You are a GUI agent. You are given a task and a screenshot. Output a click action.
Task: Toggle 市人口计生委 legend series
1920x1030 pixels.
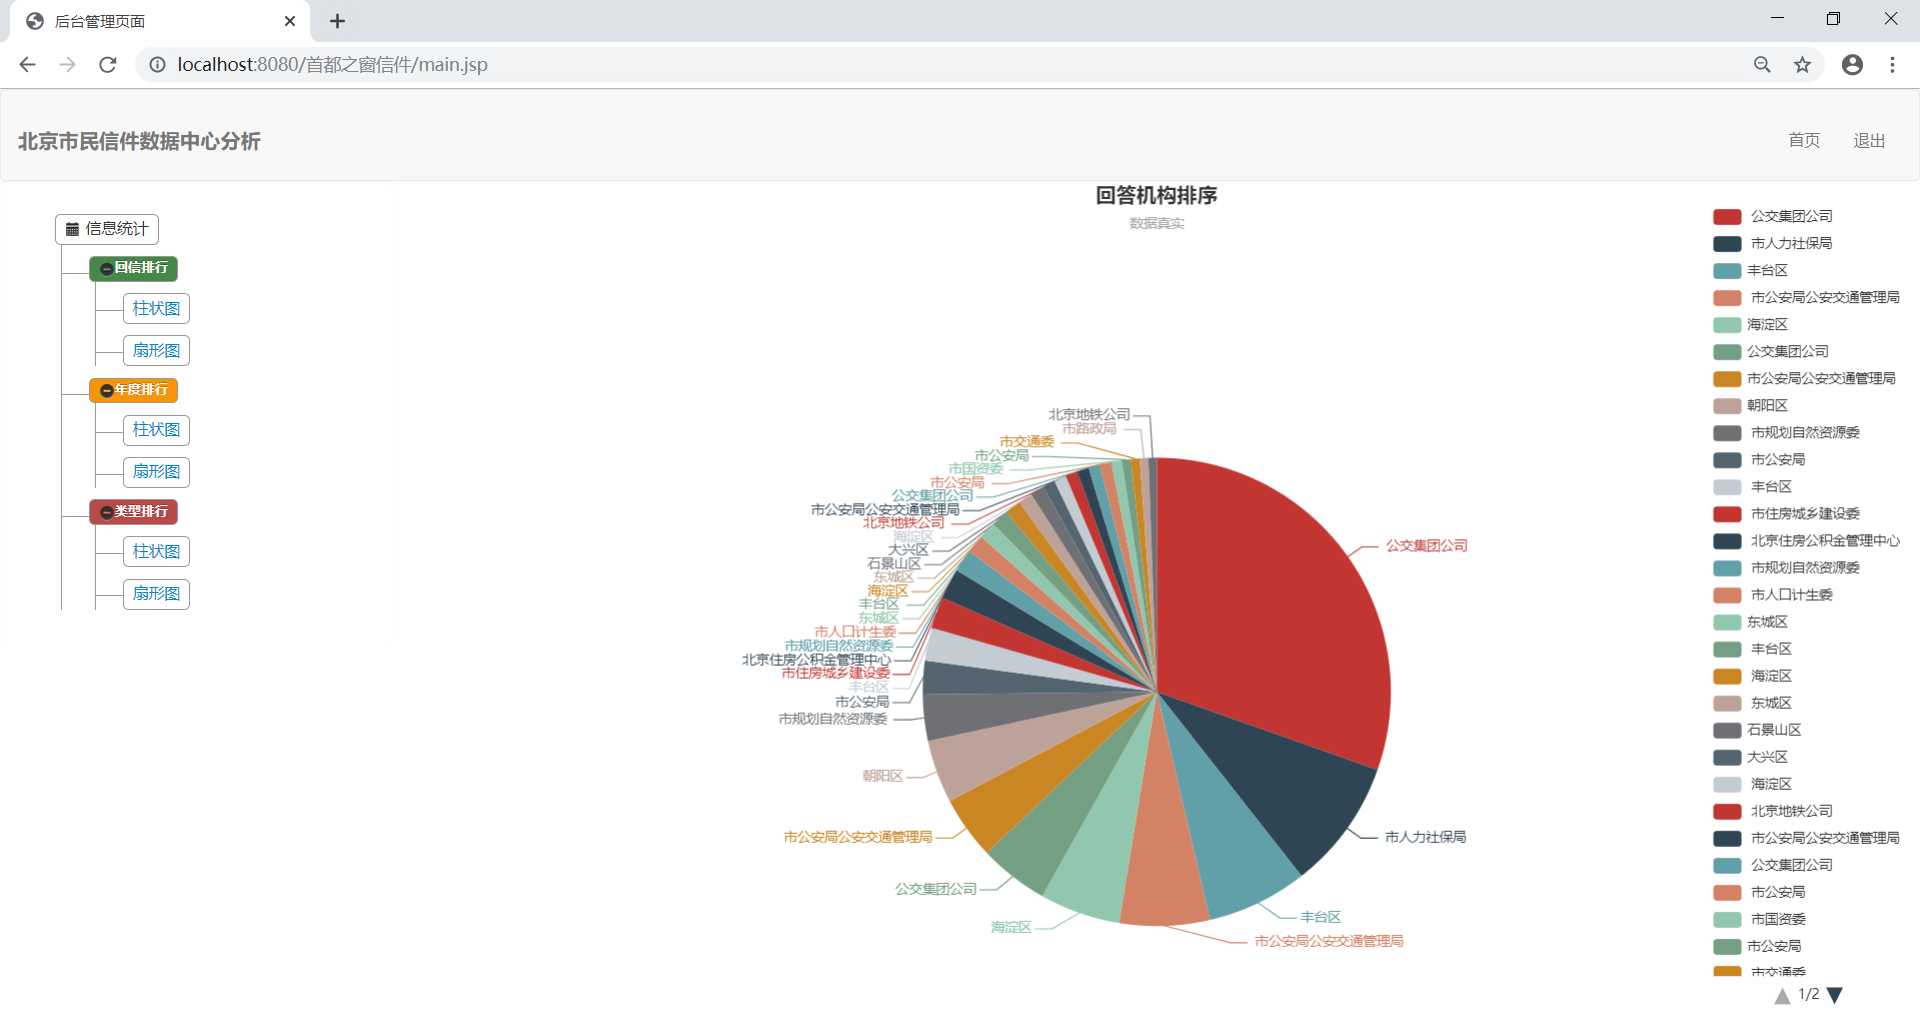(1772, 594)
